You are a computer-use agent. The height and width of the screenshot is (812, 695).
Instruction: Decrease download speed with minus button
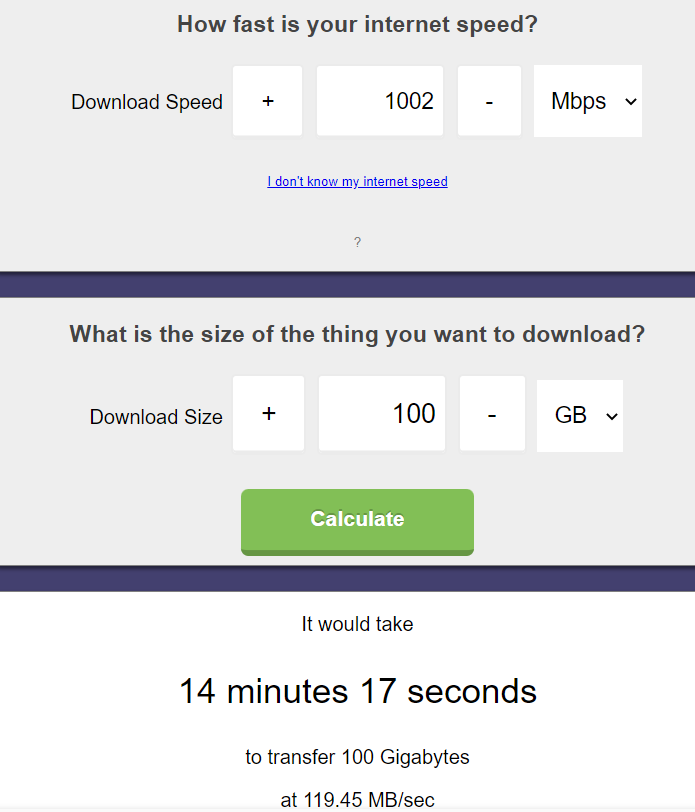(489, 101)
